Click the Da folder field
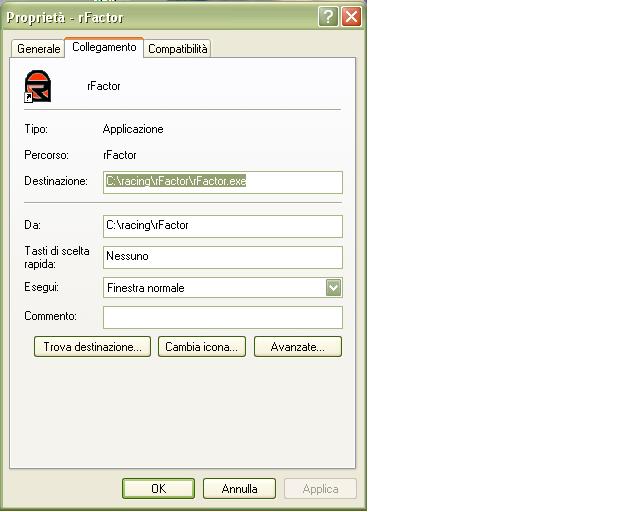640x512 pixels. [x=223, y=226]
